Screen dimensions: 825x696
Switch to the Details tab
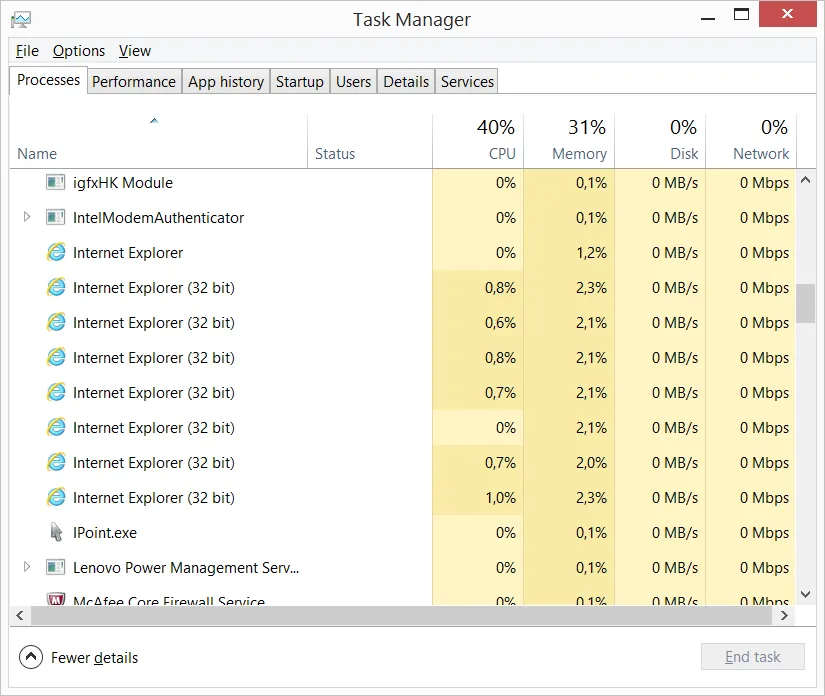point(406,82)
